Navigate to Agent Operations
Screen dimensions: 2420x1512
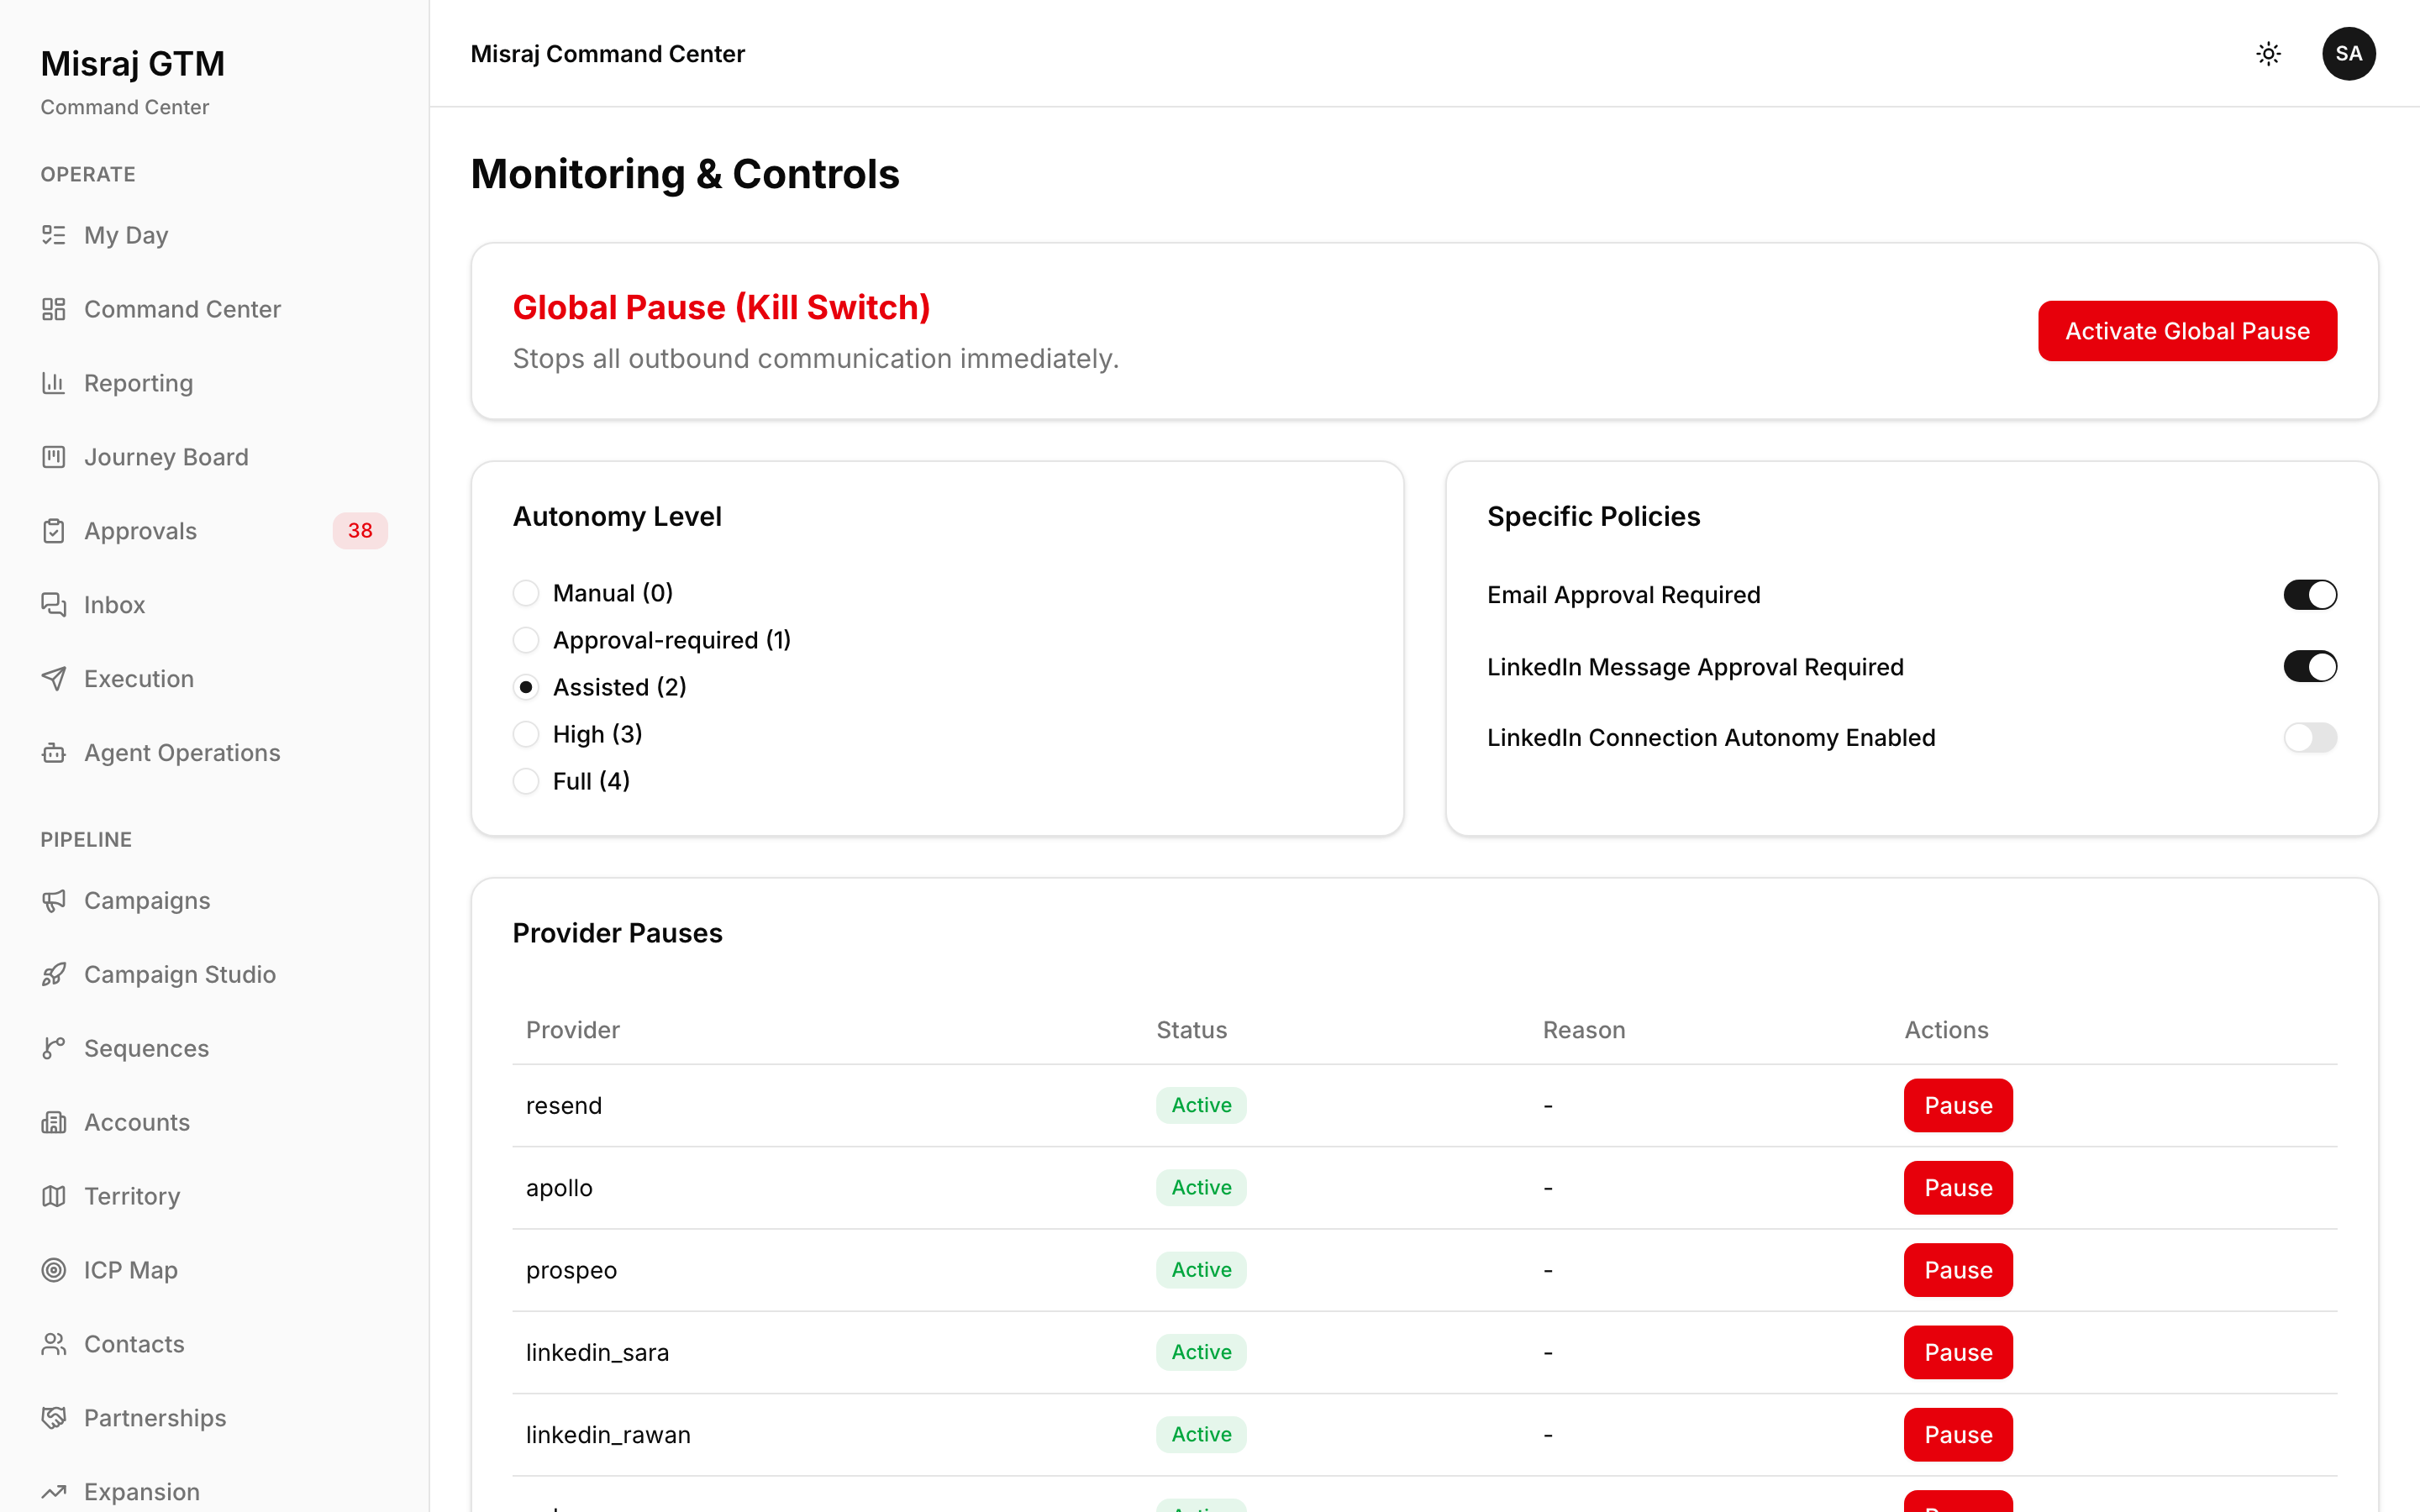tap(214, 753)
